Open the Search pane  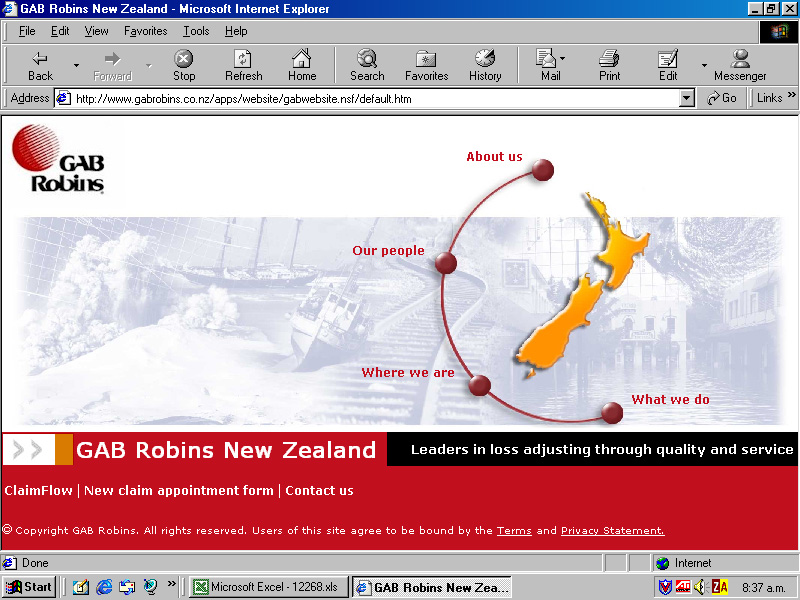(367, 65)
